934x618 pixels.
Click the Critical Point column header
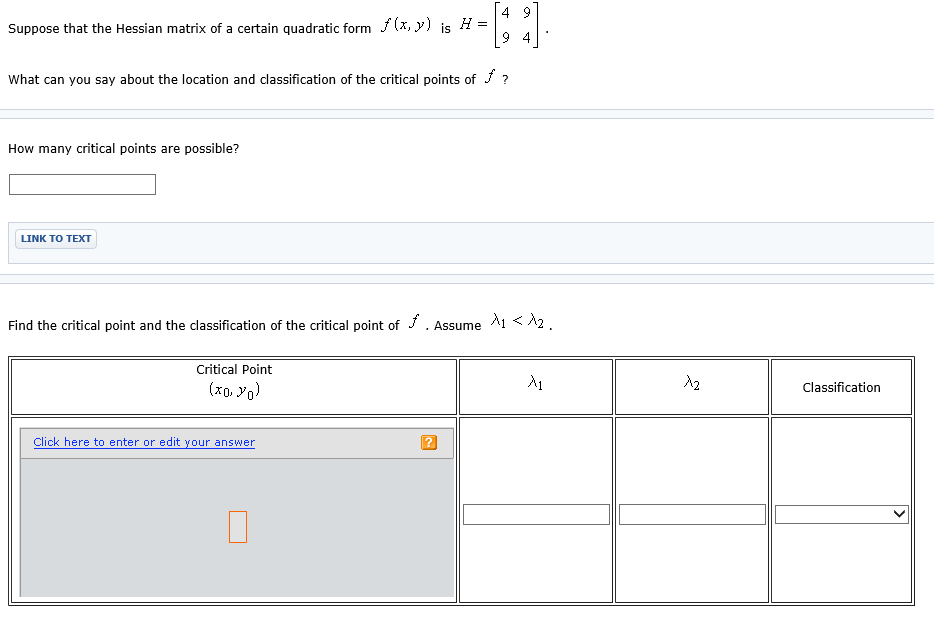(x=233, y=378)
